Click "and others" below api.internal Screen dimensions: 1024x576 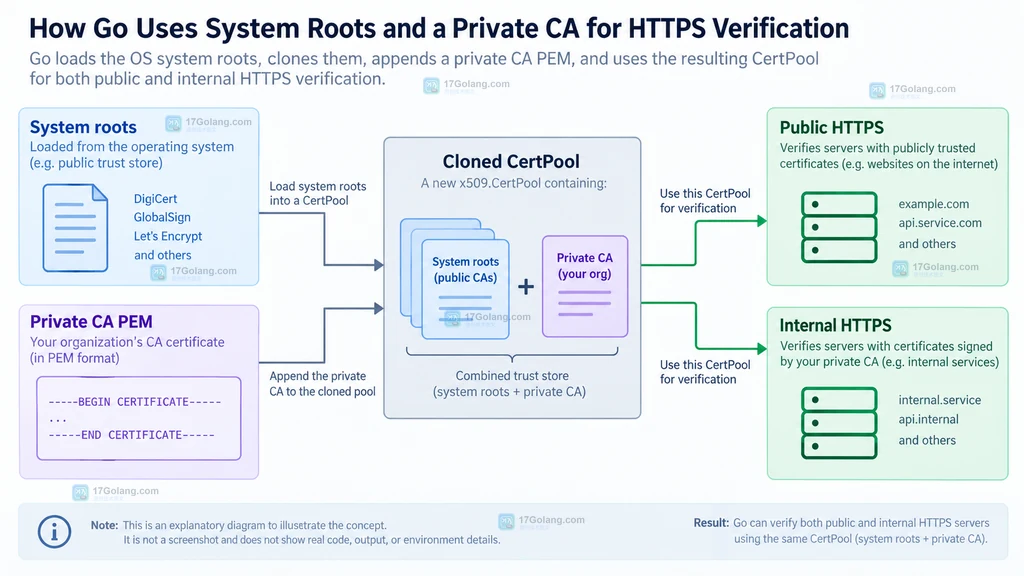point(927,440)
